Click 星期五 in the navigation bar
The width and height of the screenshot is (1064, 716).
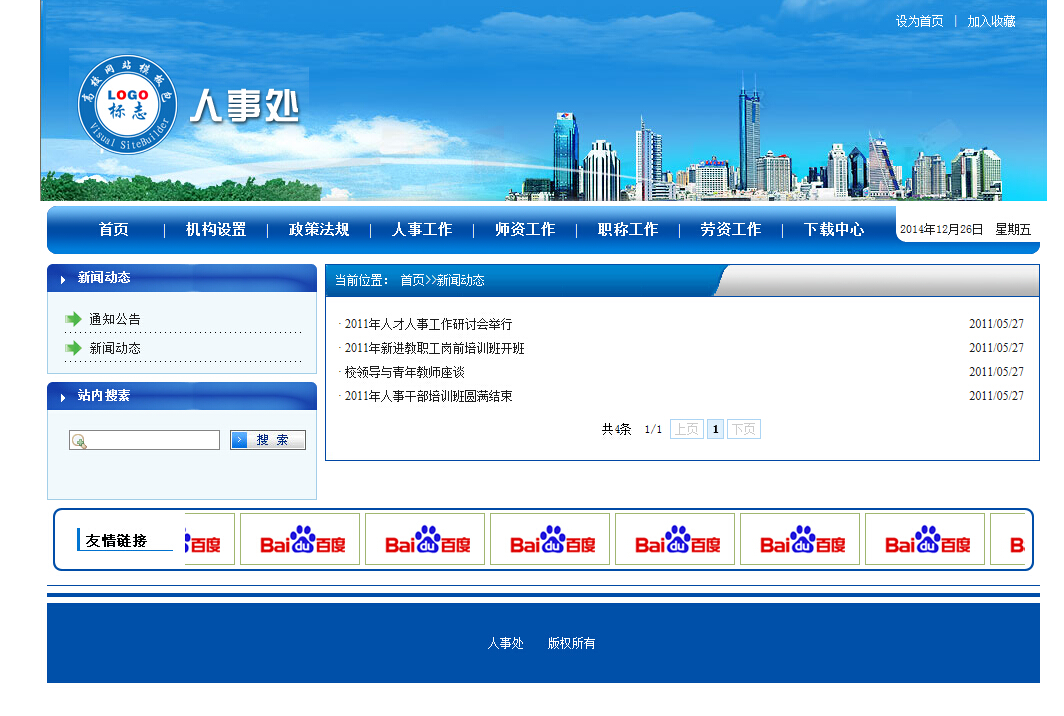(x=1013, y=229)
